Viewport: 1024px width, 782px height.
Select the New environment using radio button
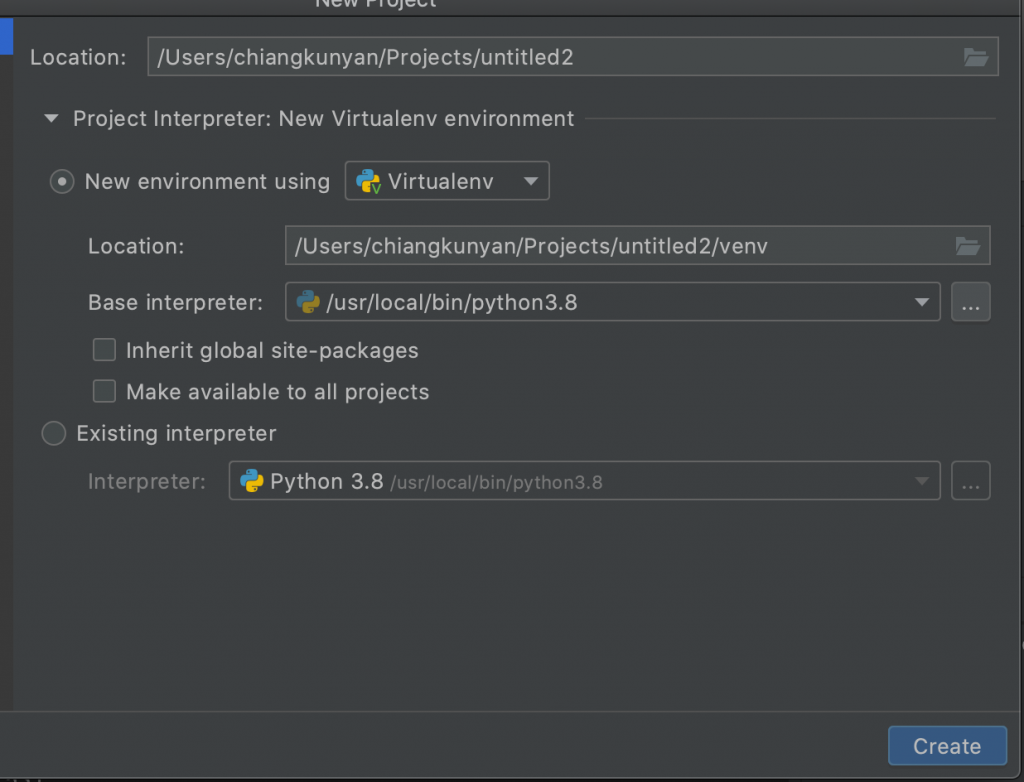point(62,181)
